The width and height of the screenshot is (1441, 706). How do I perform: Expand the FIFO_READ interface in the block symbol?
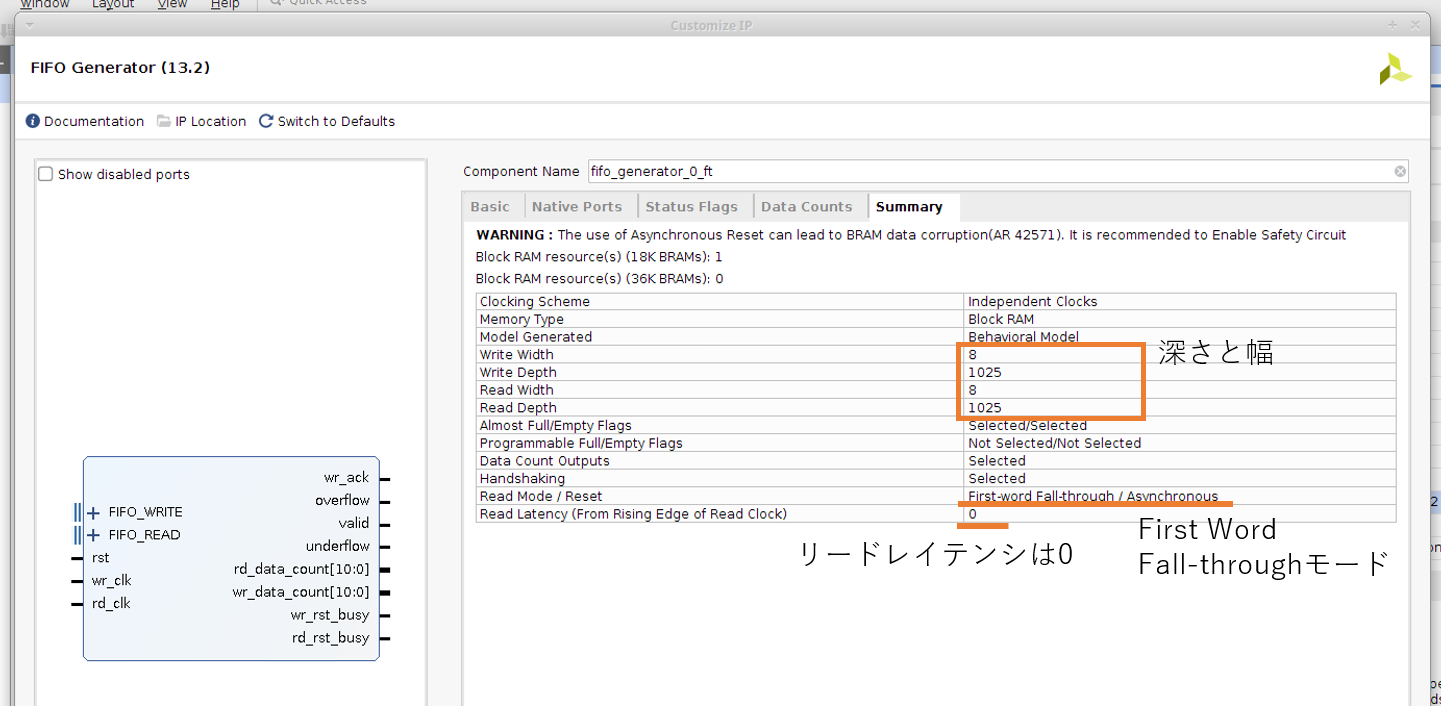[x=93, y=535]
